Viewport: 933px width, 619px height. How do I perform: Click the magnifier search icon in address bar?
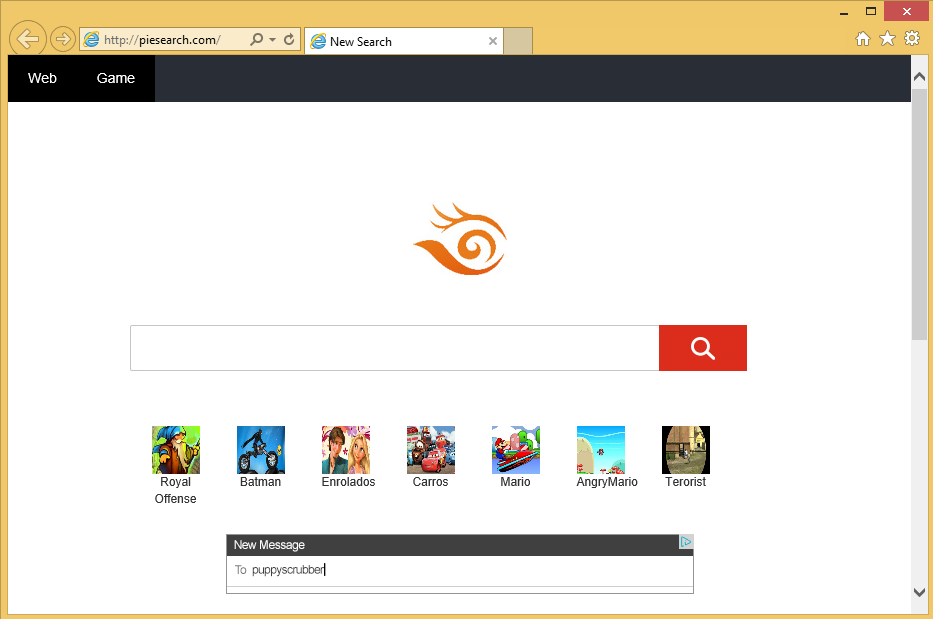pos(256,39)
